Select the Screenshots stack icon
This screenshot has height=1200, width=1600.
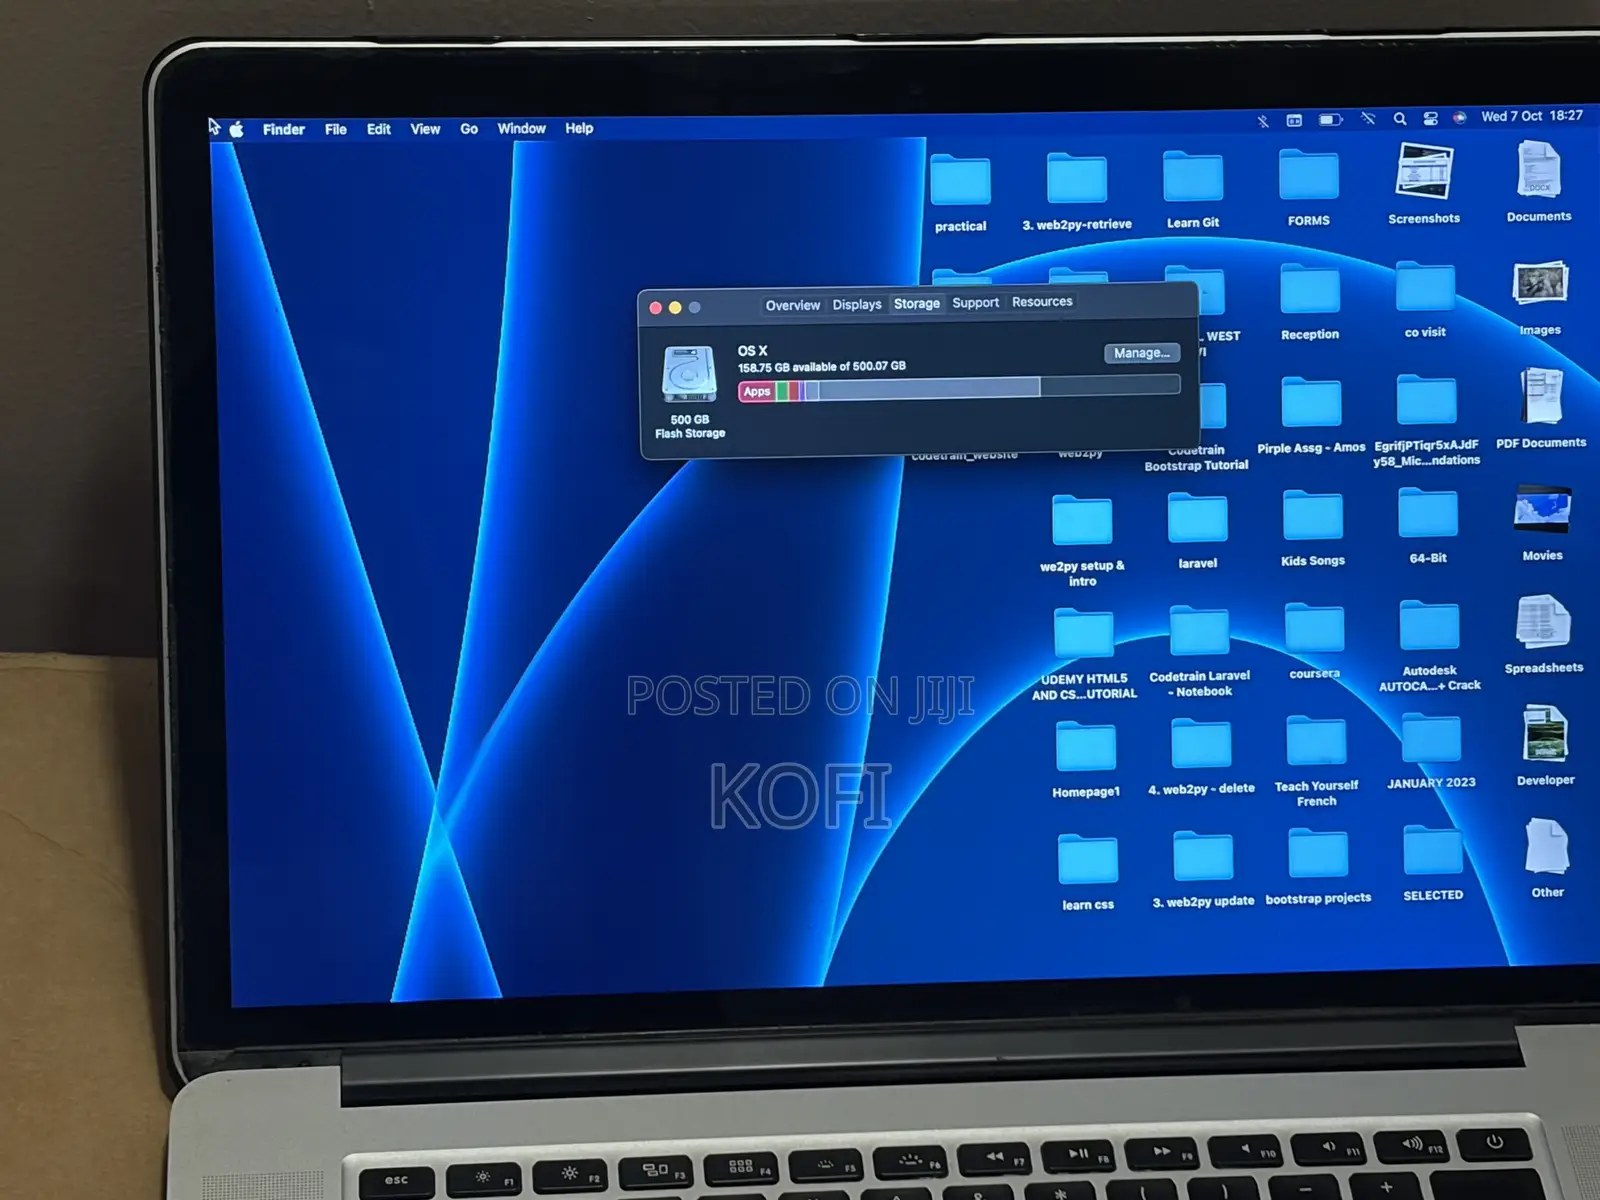click(1424, 172)
